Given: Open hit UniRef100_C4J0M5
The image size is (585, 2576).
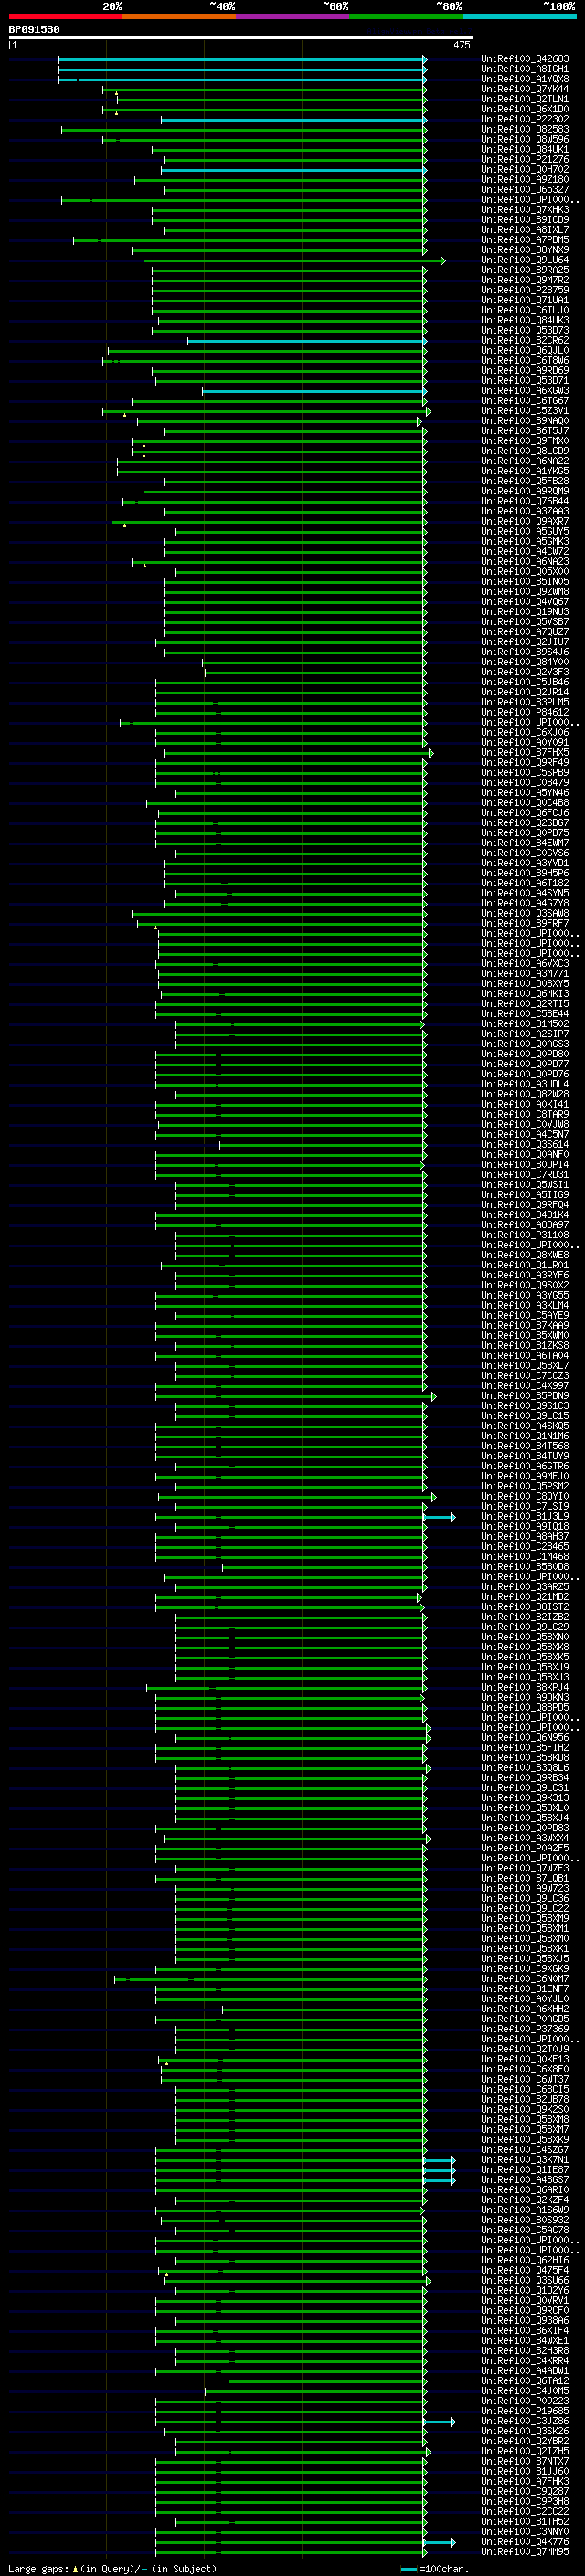Looking at the screenshot, I should (x=525, y=2391).
